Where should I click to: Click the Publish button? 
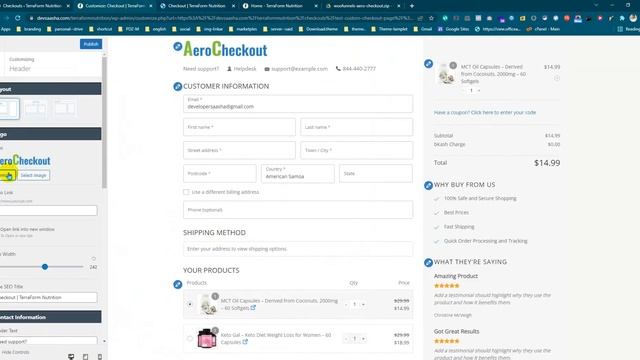(x=91, y=44)
